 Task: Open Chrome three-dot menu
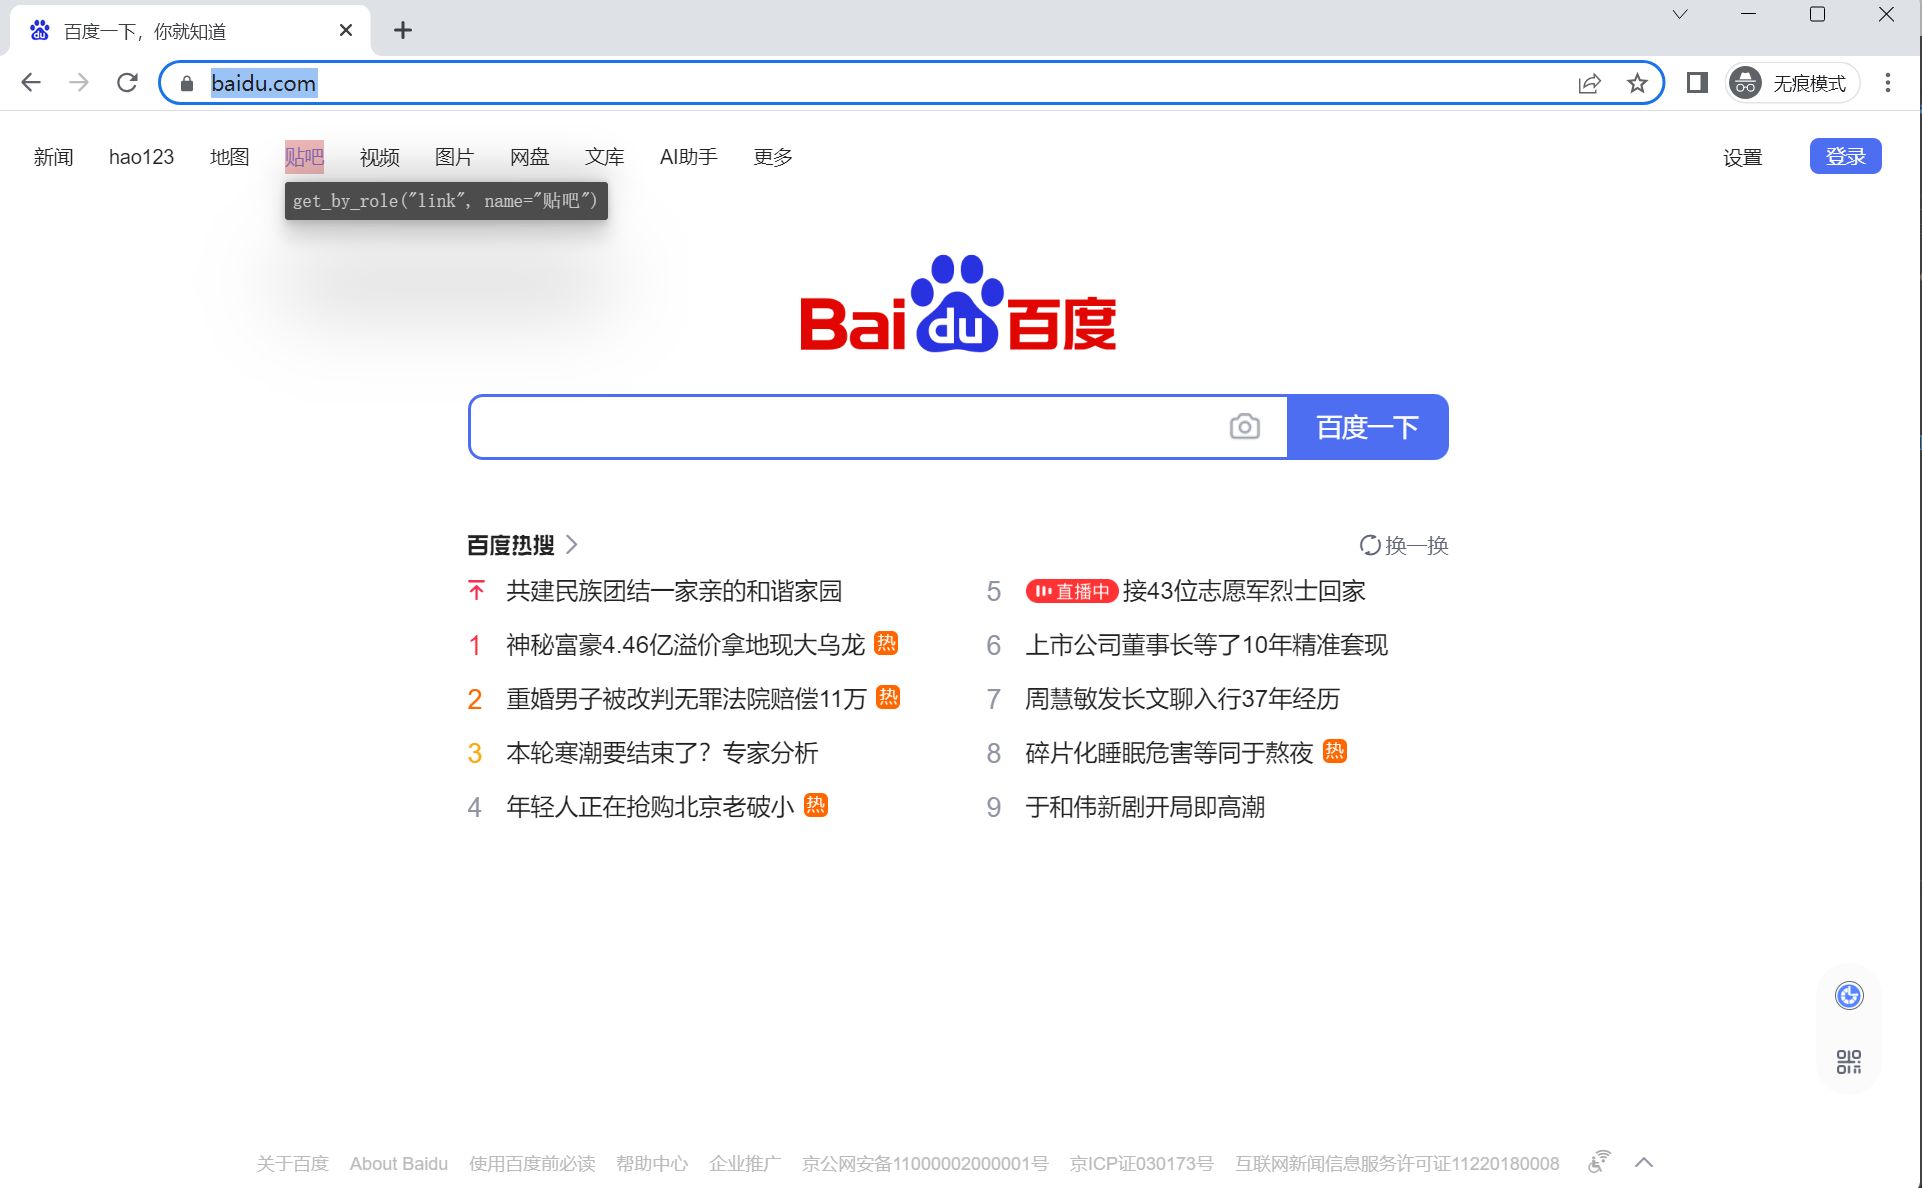pos(1888,83)
